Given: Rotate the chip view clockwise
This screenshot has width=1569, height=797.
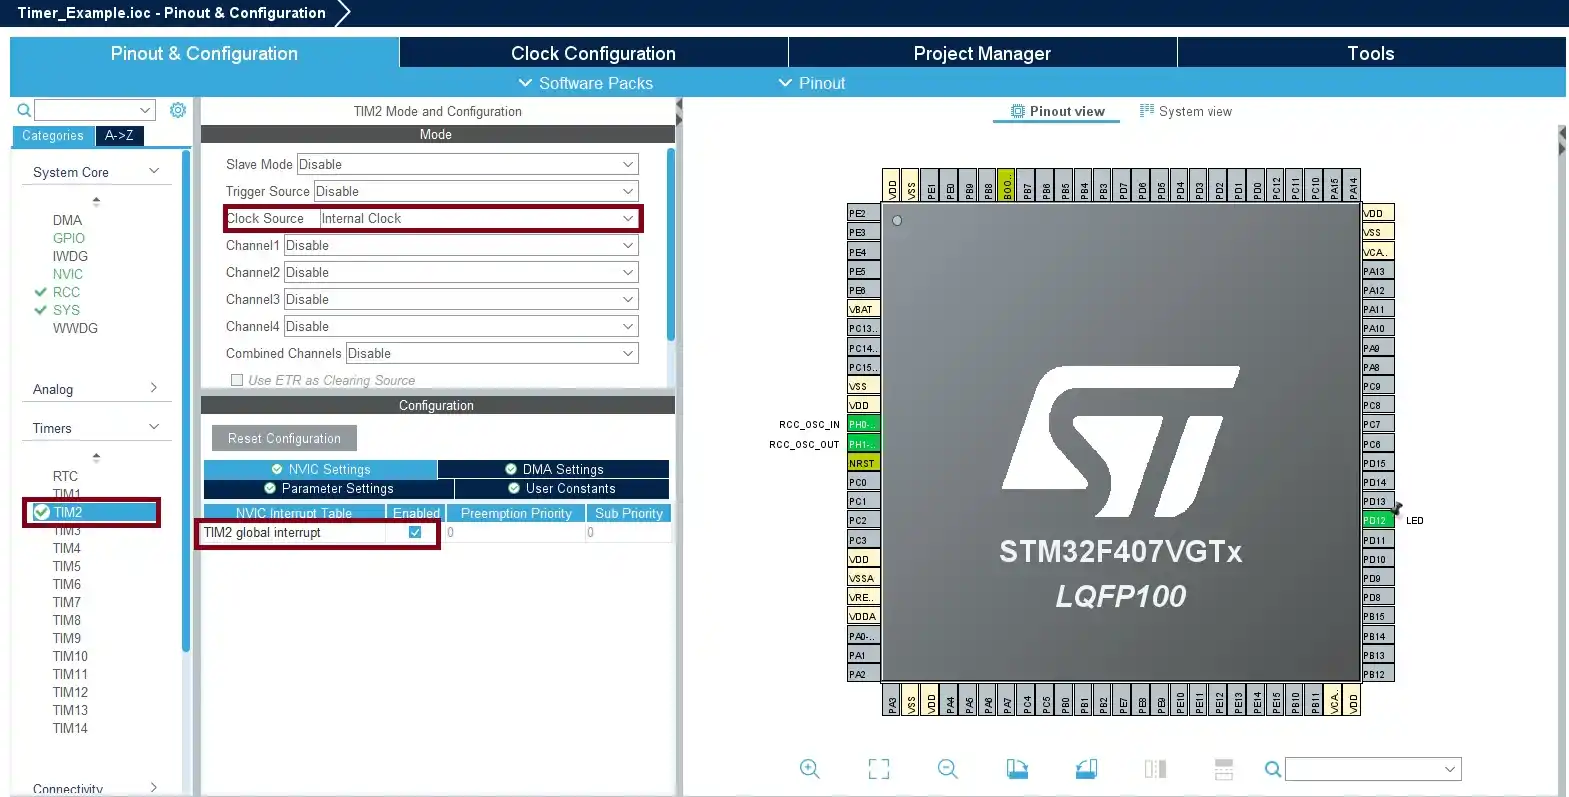Looking at the screenshot, I should click(x=1017, y=769).
